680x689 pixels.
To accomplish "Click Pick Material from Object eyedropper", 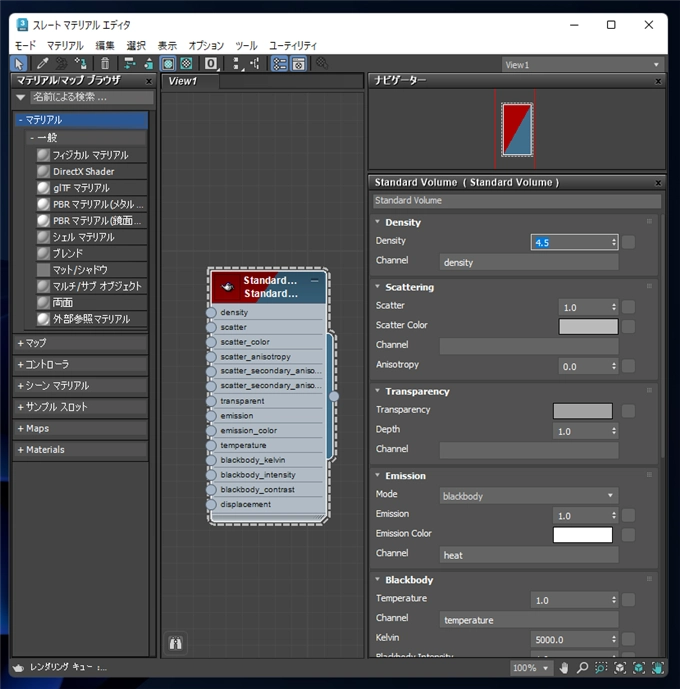I will (x=42, y=64).
